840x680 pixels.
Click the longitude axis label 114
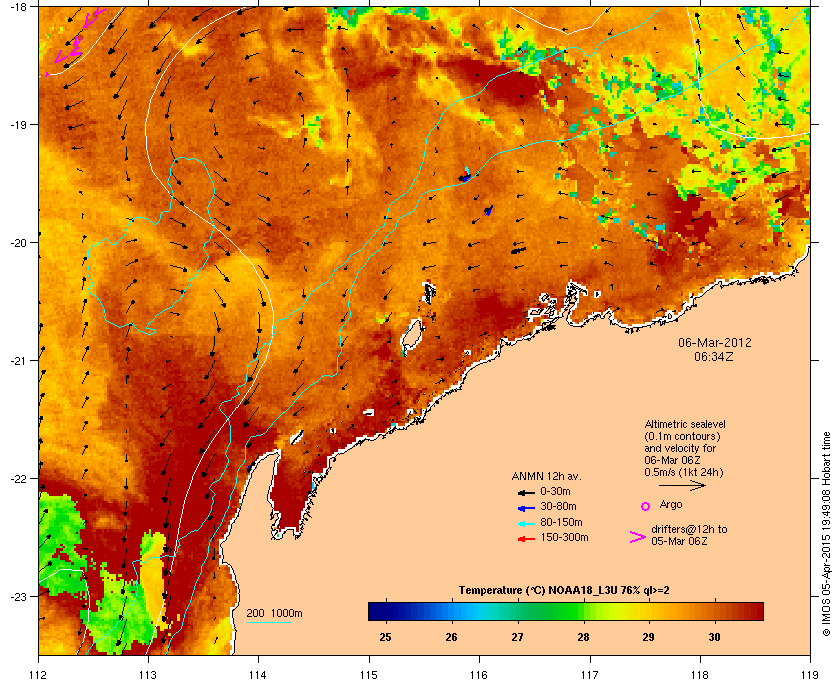258,674
